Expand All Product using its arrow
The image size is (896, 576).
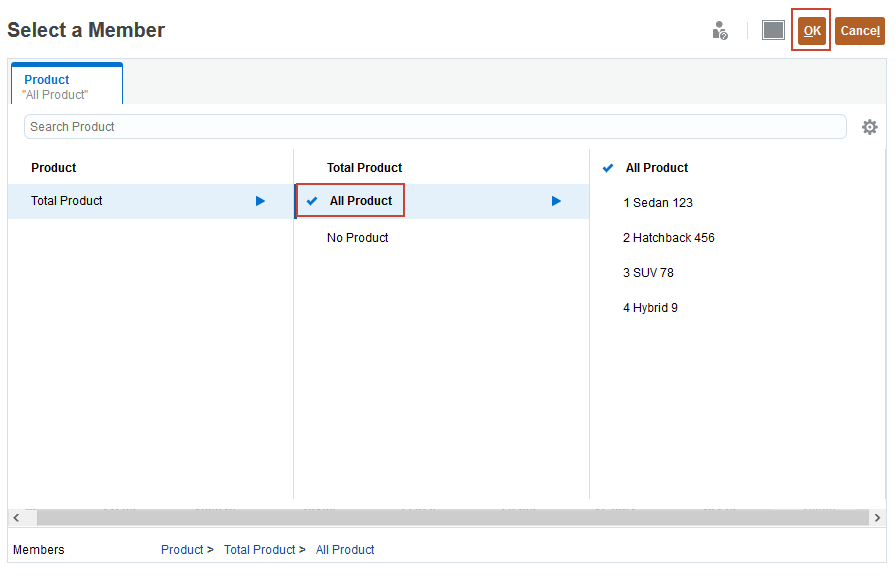[556, 201]
